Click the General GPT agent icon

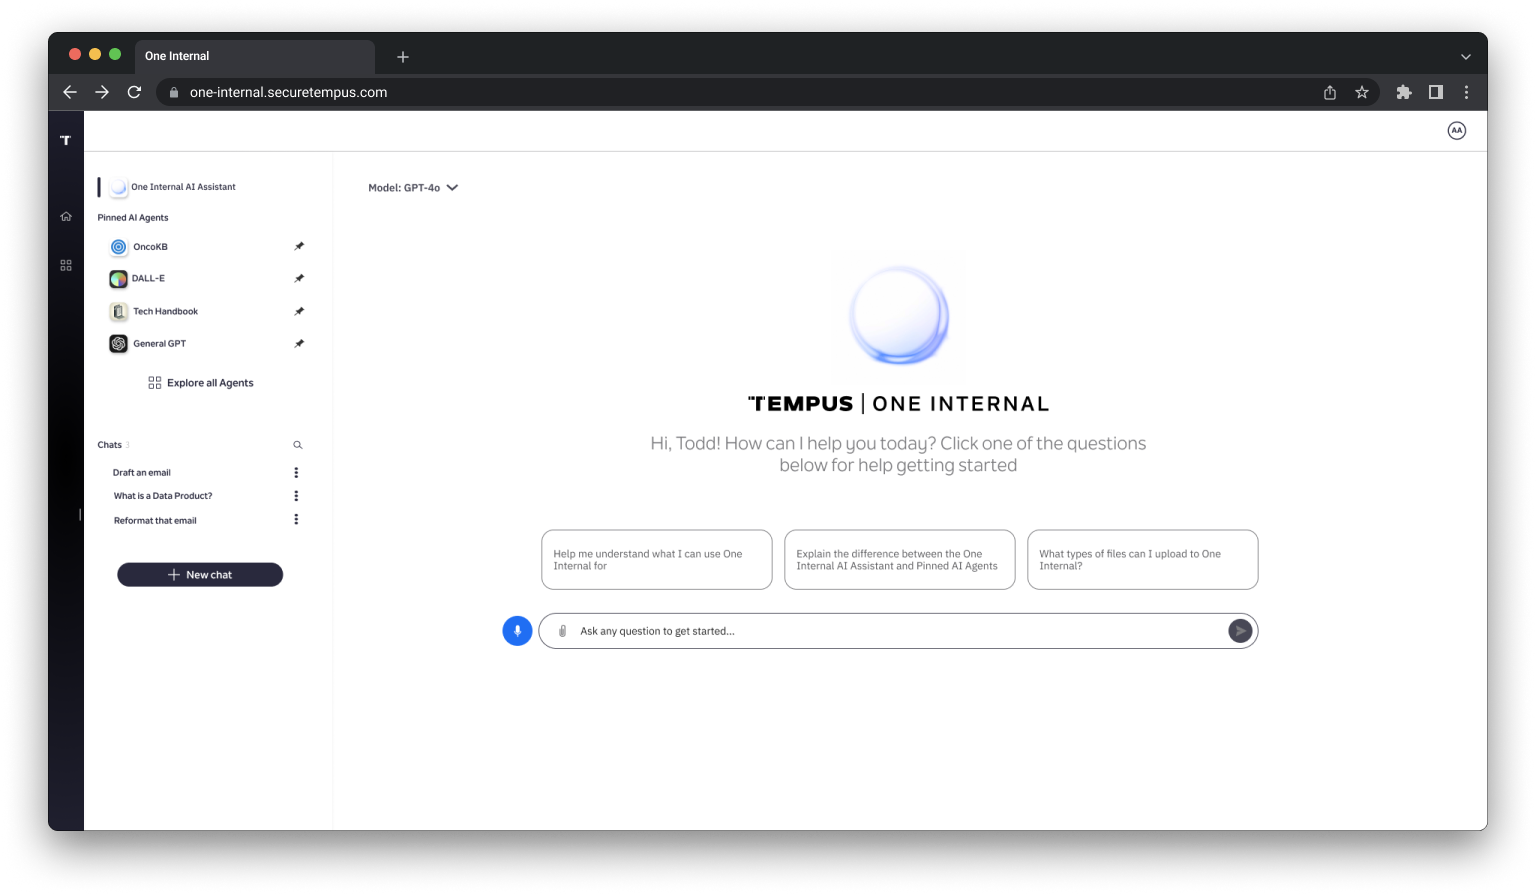[118, 344]
